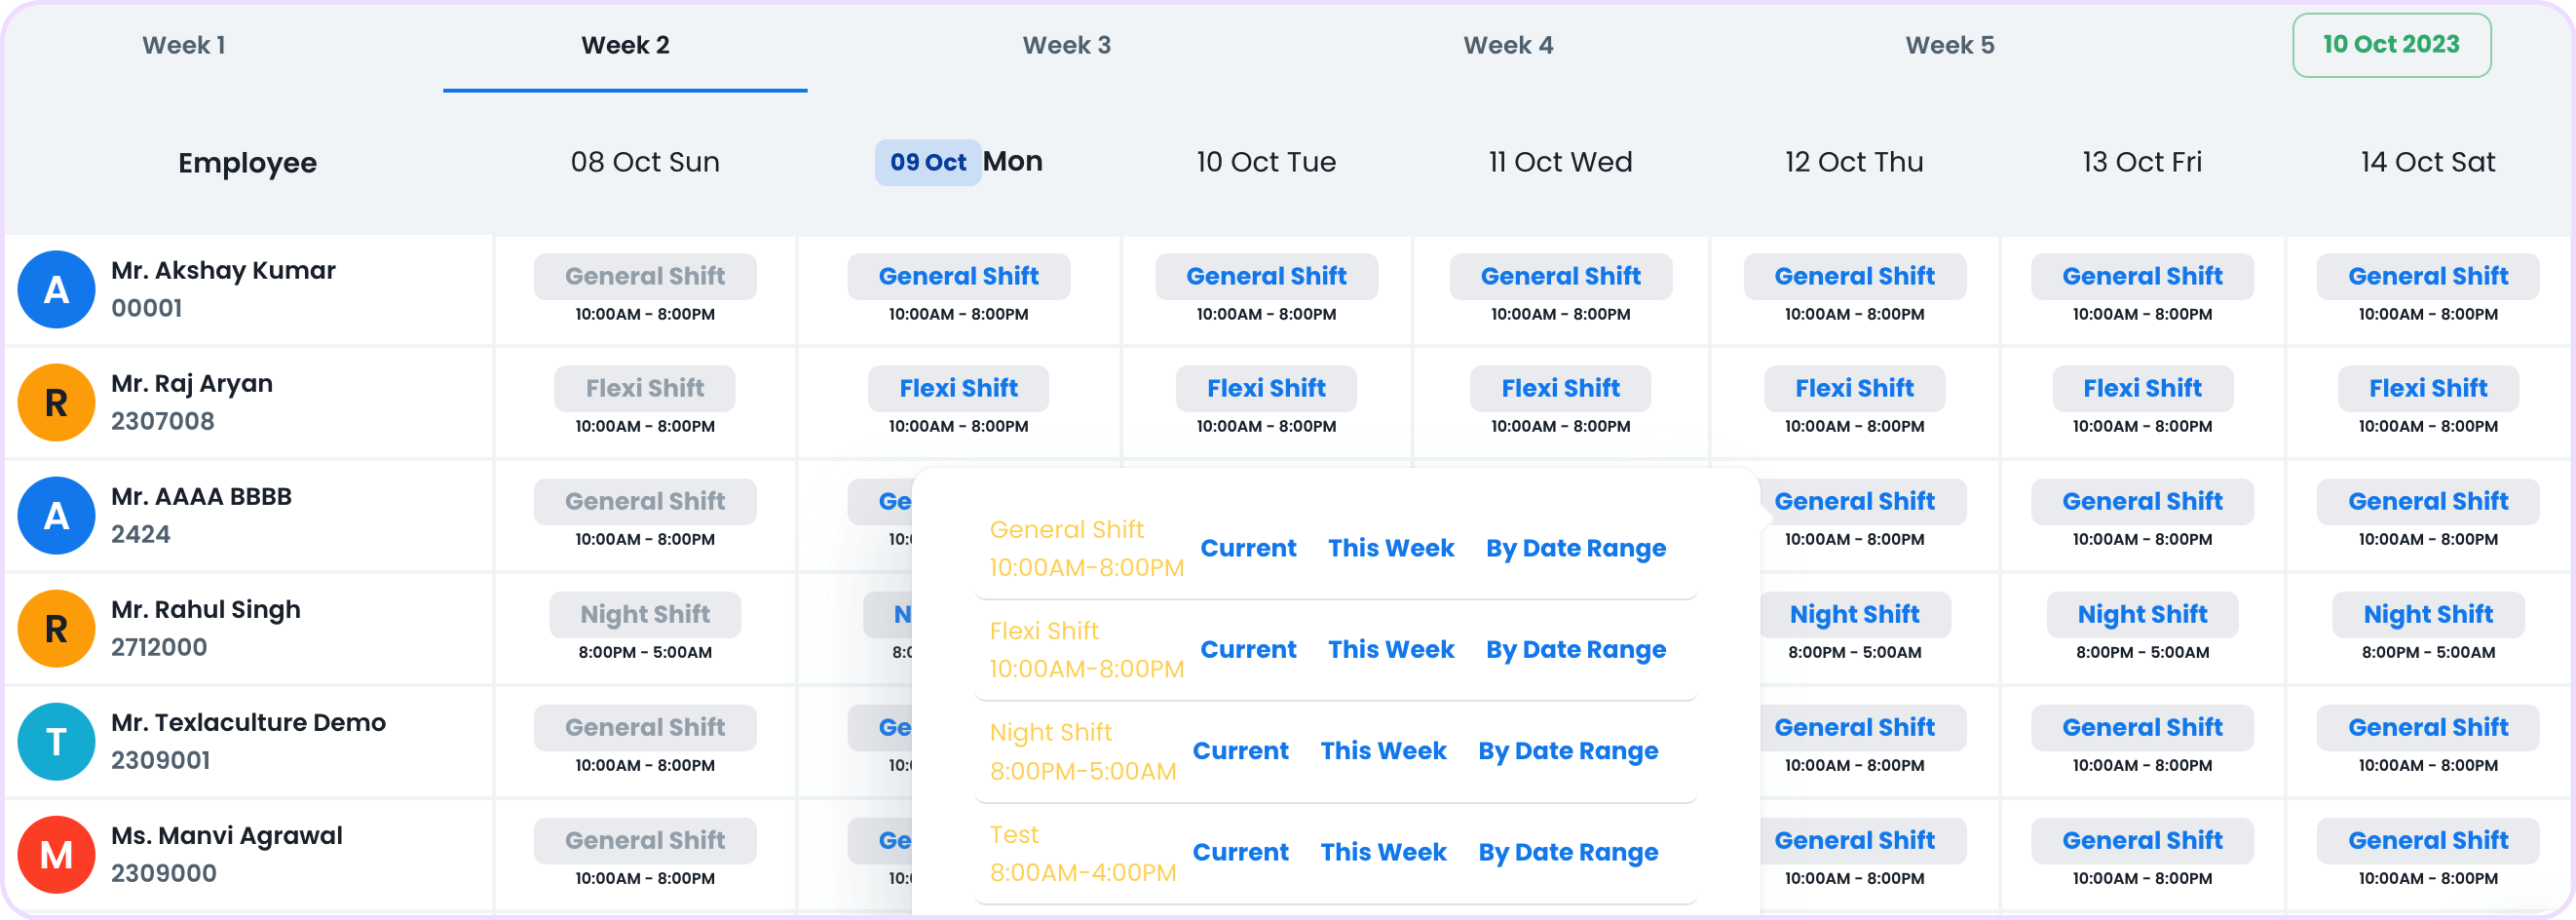Select Mr. AAAA BBBB's profile avatar
This screenshot has width=2576, height=920.
(x=56, y=515)
